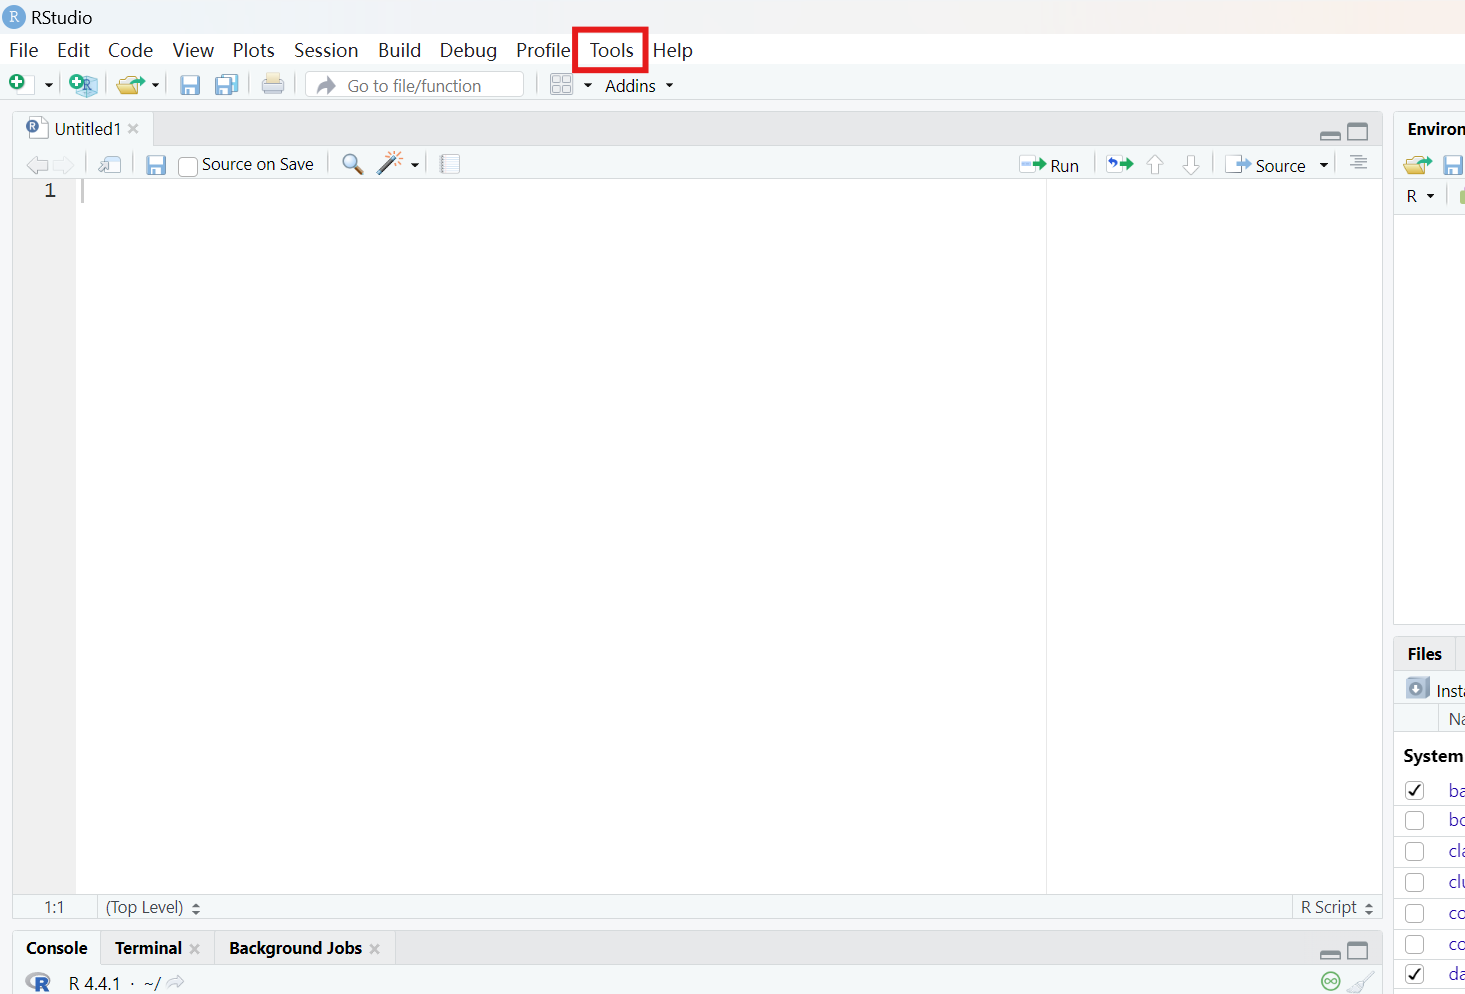Open the File menu
The width and height of the screenshot is (1465, 994).
tap(24, 50)
